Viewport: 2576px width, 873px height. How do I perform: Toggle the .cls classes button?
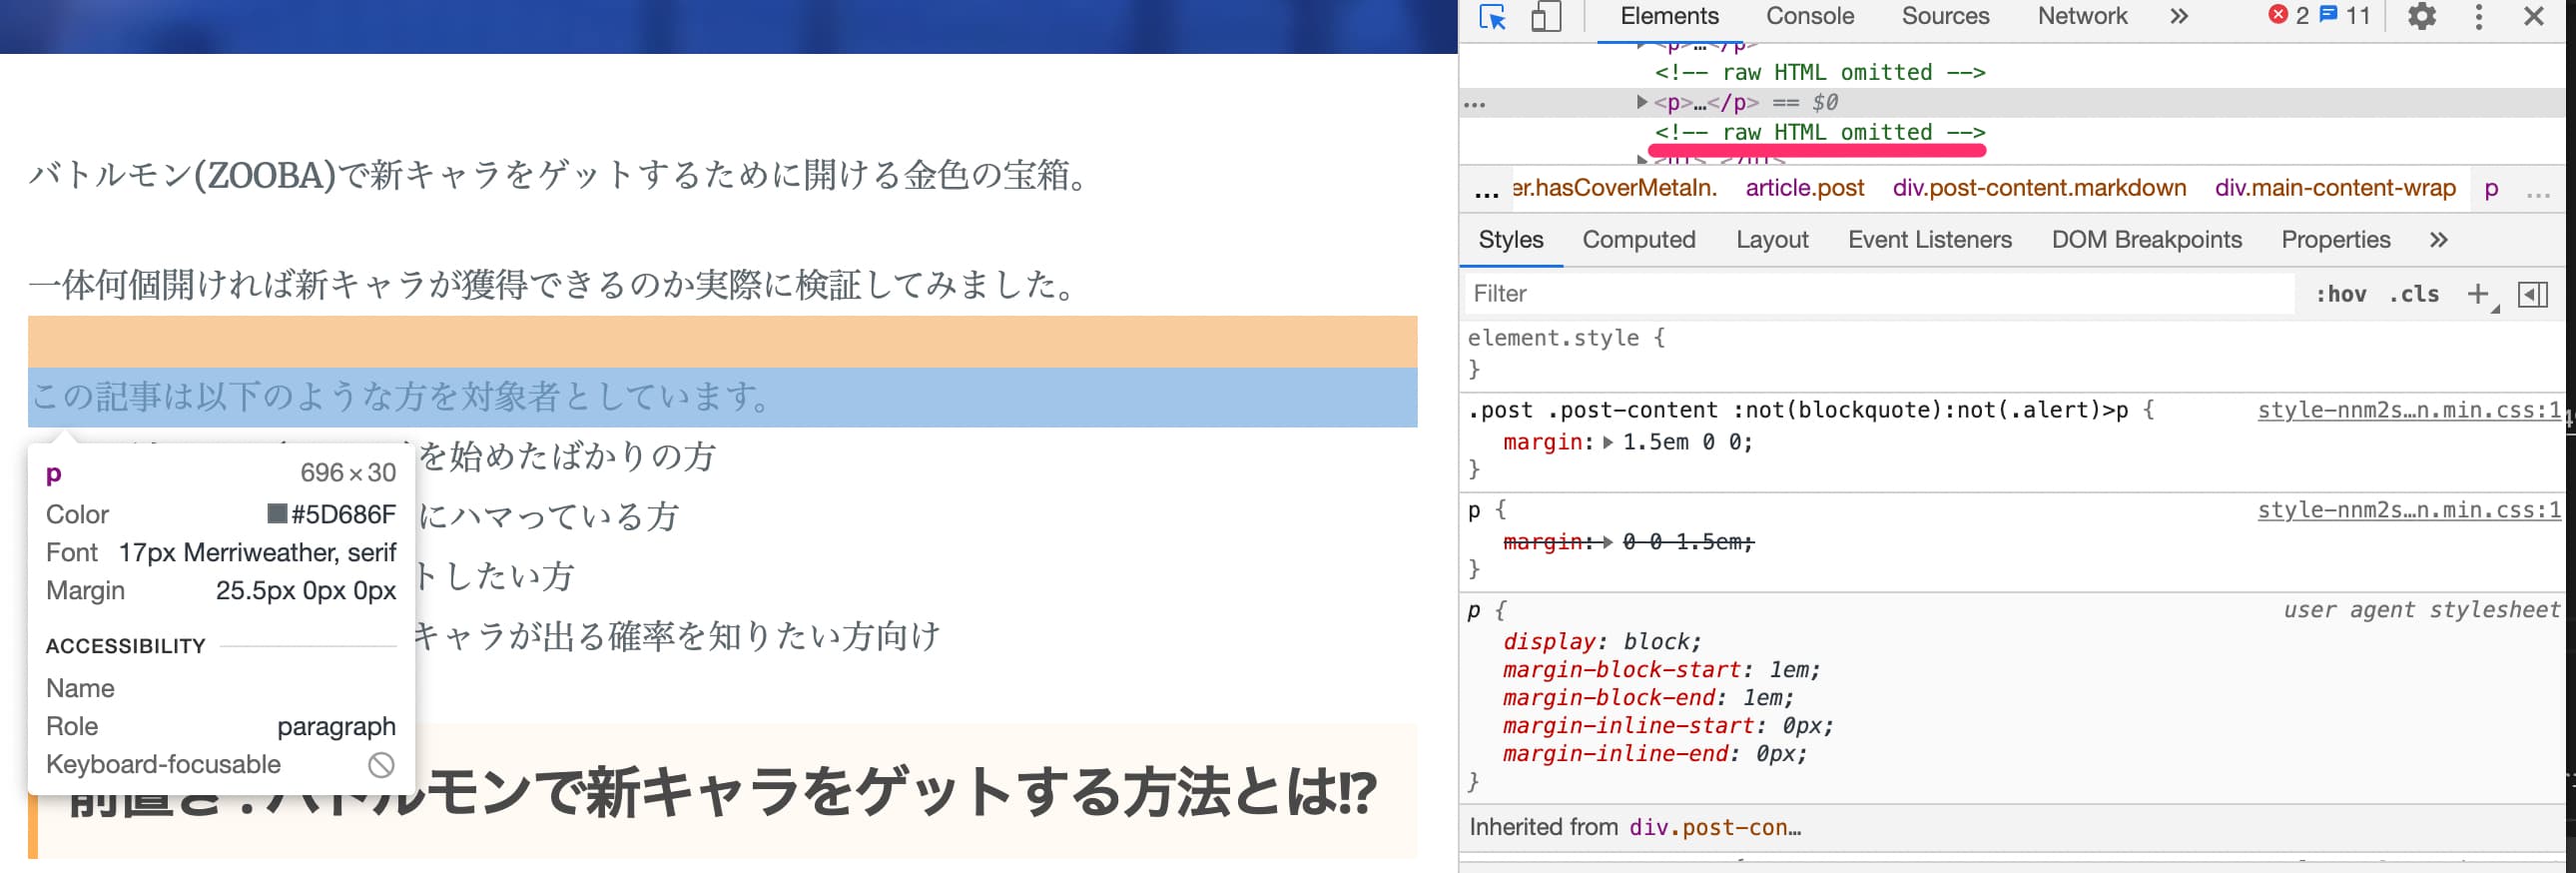pyautogui.click(x=2413, y=294)
